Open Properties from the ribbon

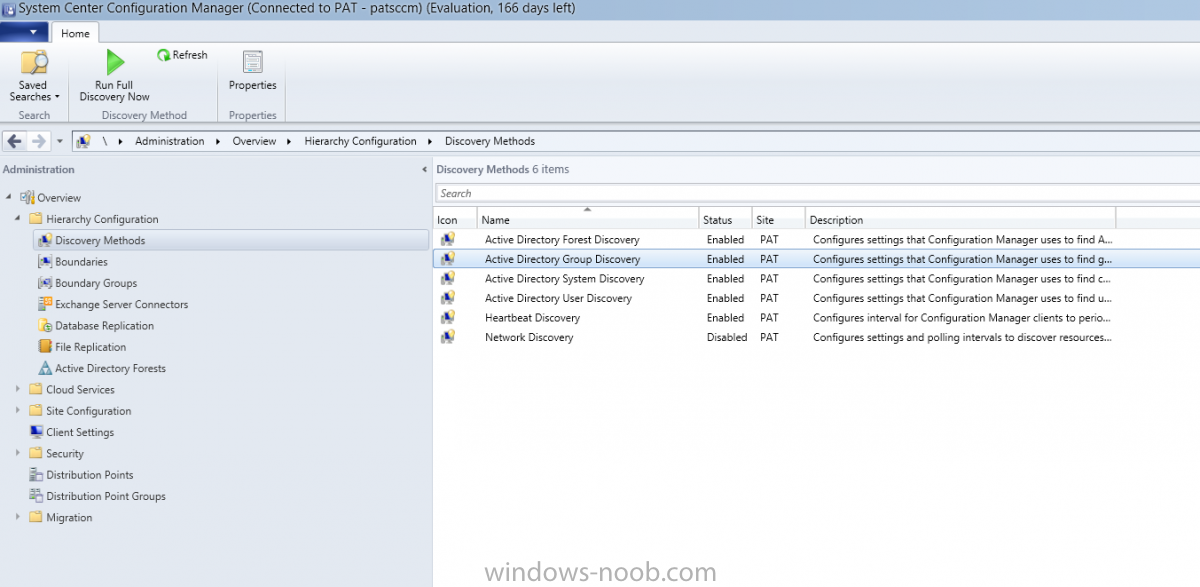click(252, 72)
